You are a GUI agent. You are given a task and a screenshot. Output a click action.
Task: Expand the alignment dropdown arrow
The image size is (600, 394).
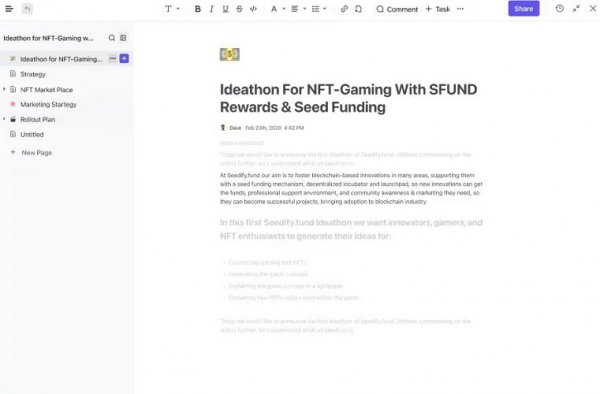coord(305,9)
